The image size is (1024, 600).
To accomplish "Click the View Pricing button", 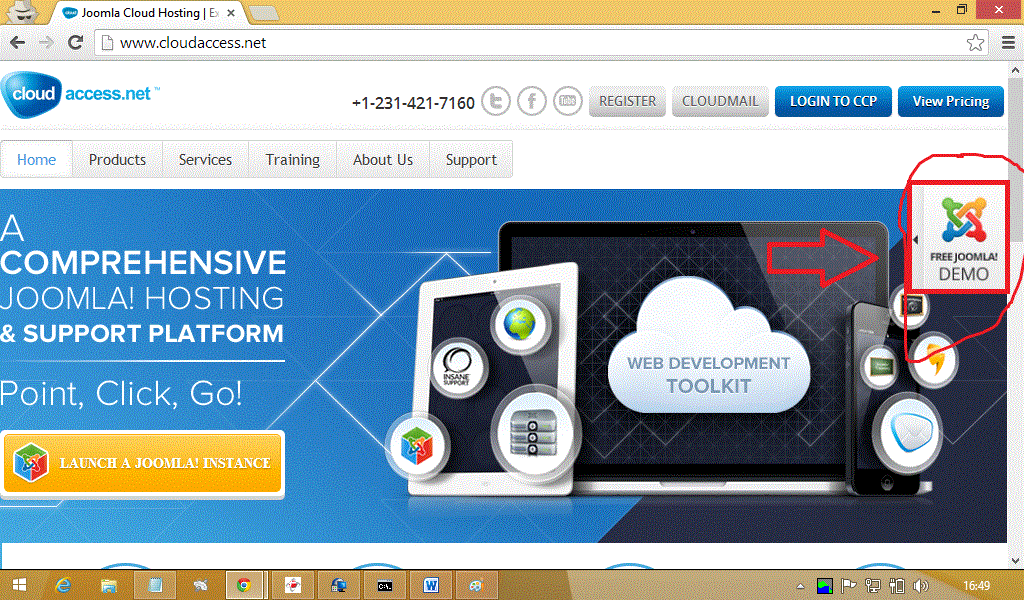I will (x=951, y=101).
